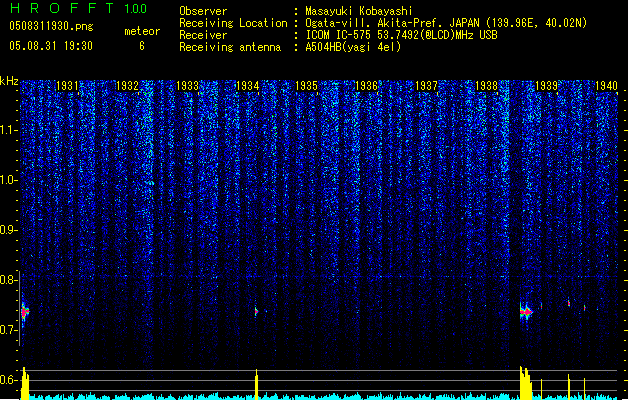629x400 pixels.
Task: Click the 1937 time marker
Action: pos(426,85)
